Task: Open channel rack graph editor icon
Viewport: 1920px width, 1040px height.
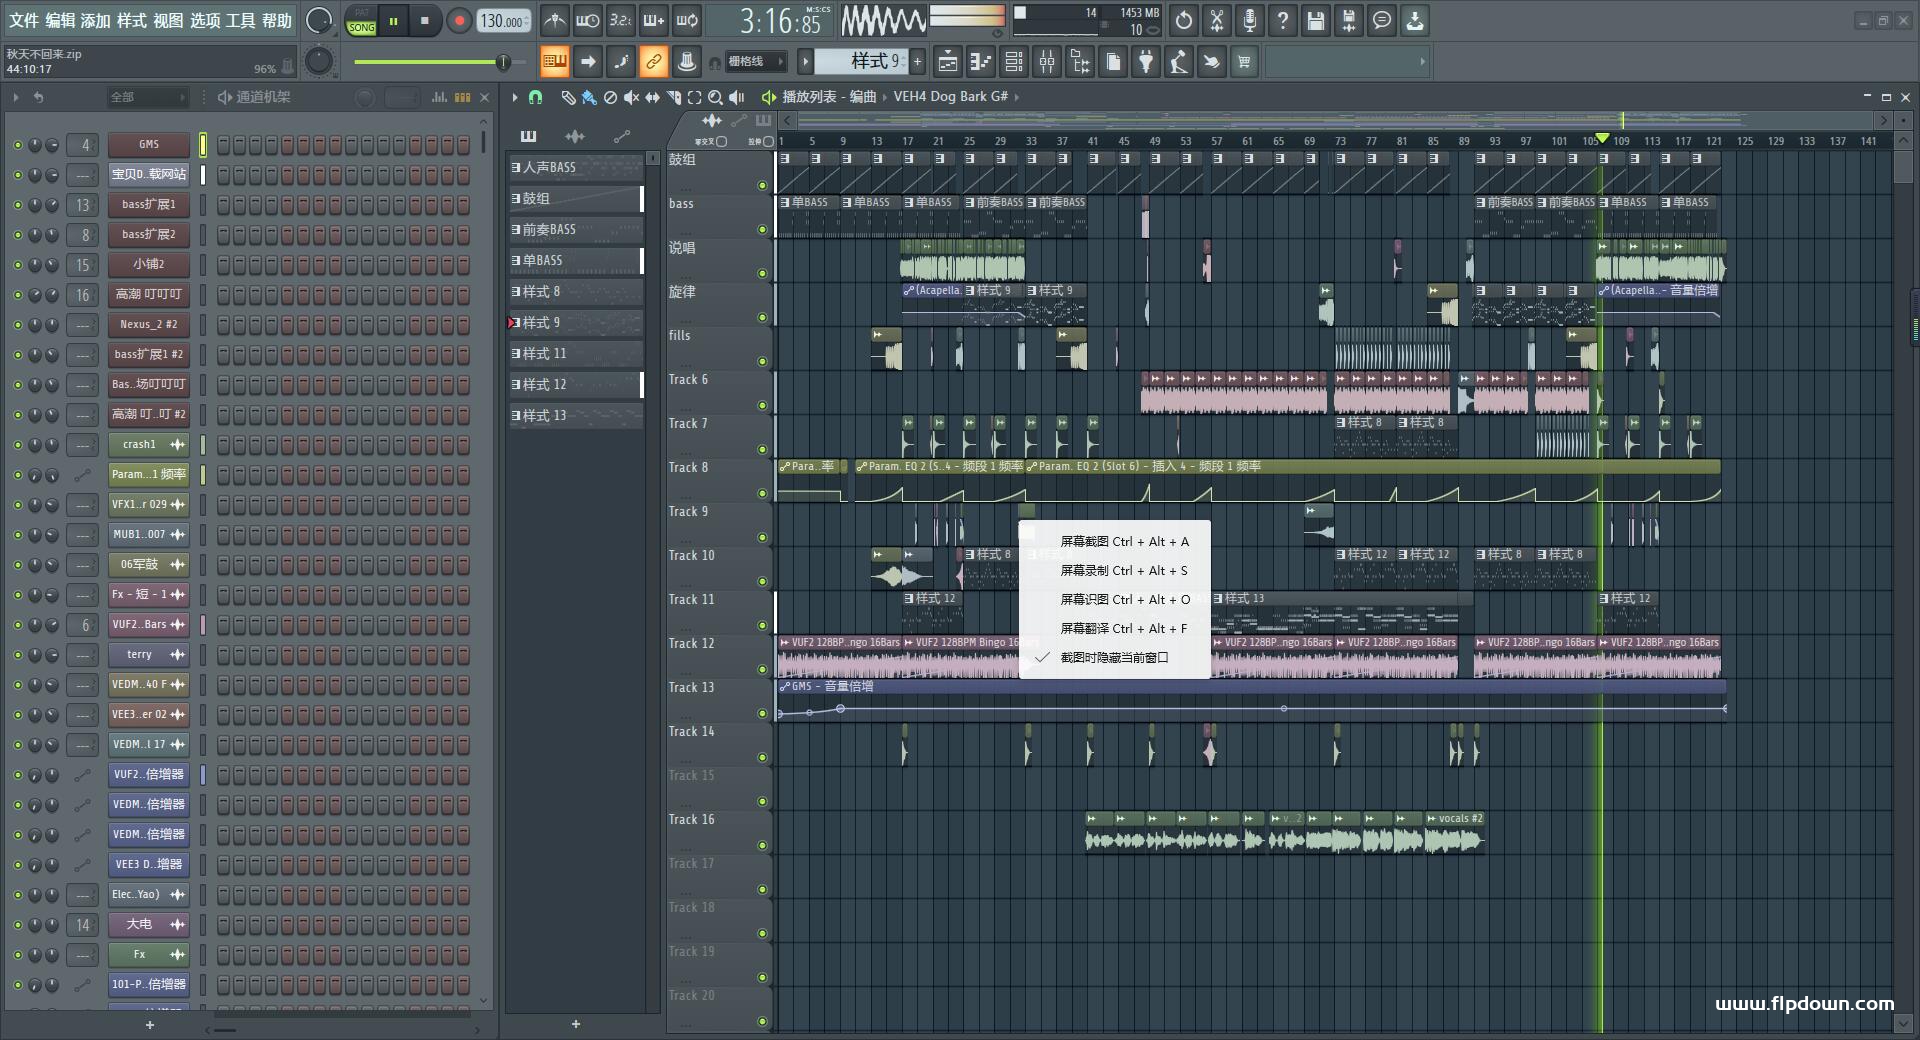Action: [439, 97]
